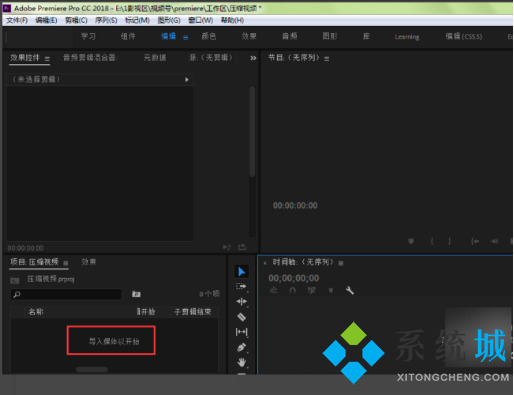Image resolution: width=514 pixels, height=395 pixels.
Task: Open the 序列(S) menu
Action: pyautogui.click(x=106, y=20)
